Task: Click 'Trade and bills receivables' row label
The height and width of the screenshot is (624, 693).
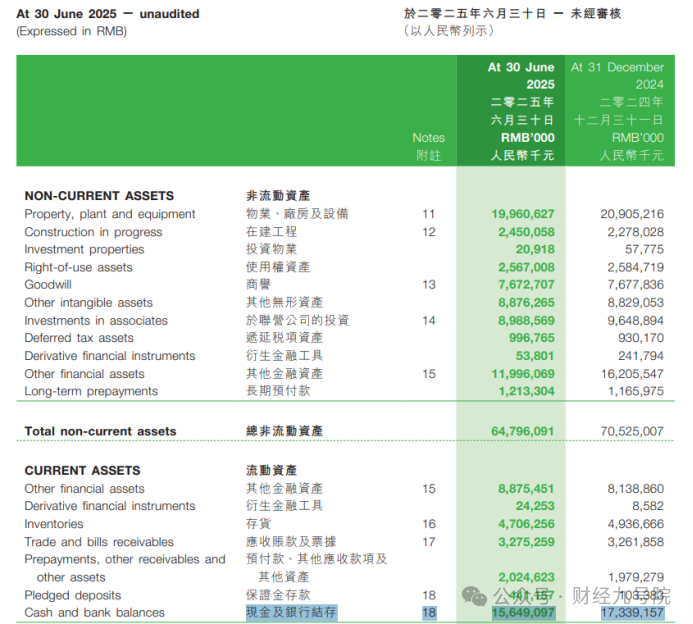Action: (99, 542)
